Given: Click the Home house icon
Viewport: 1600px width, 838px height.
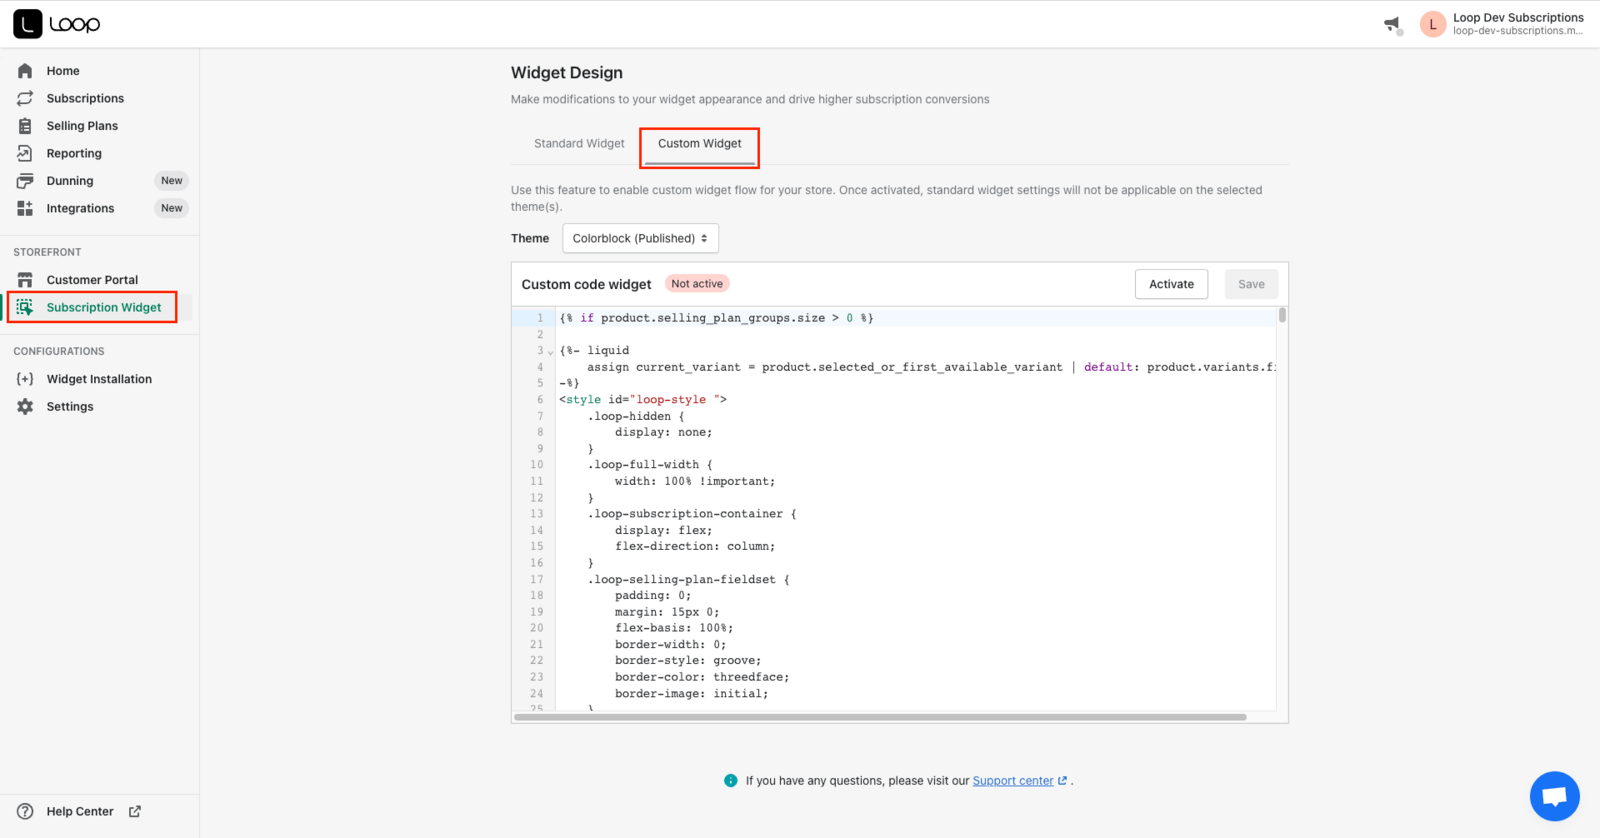Looking at the screenshot, I should (x=25, y=71).
